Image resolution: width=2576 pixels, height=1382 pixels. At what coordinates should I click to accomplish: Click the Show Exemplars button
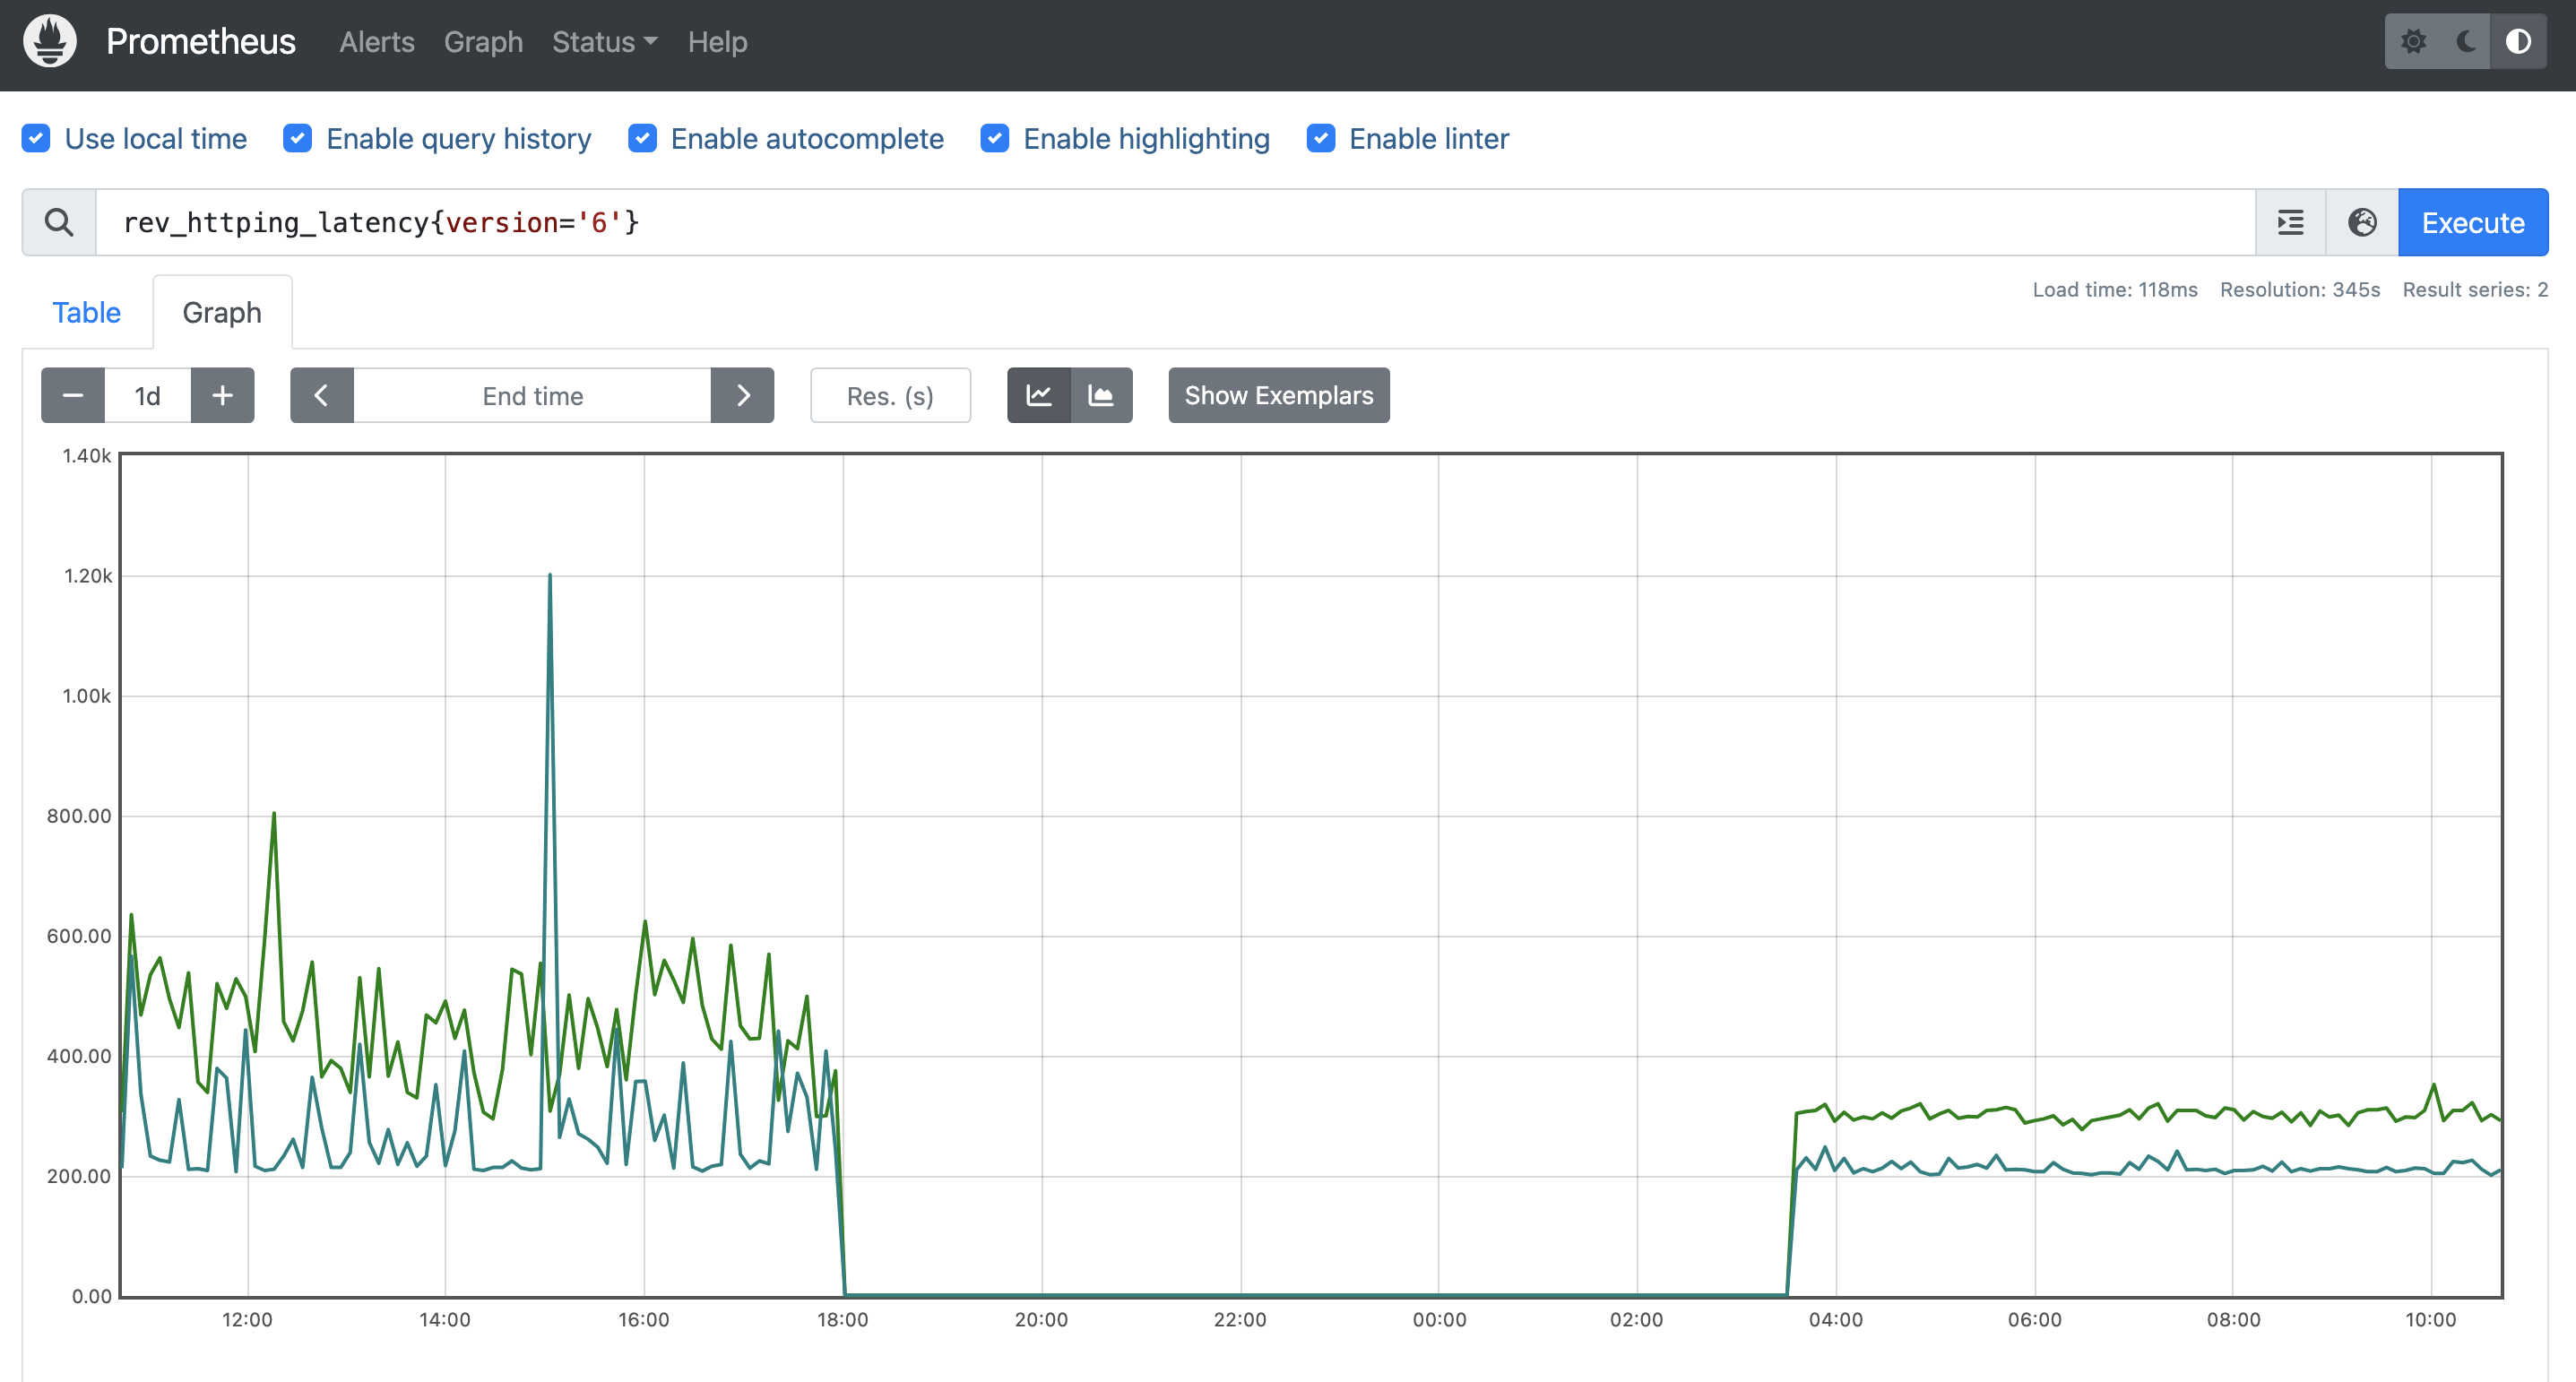point(1278,395)
